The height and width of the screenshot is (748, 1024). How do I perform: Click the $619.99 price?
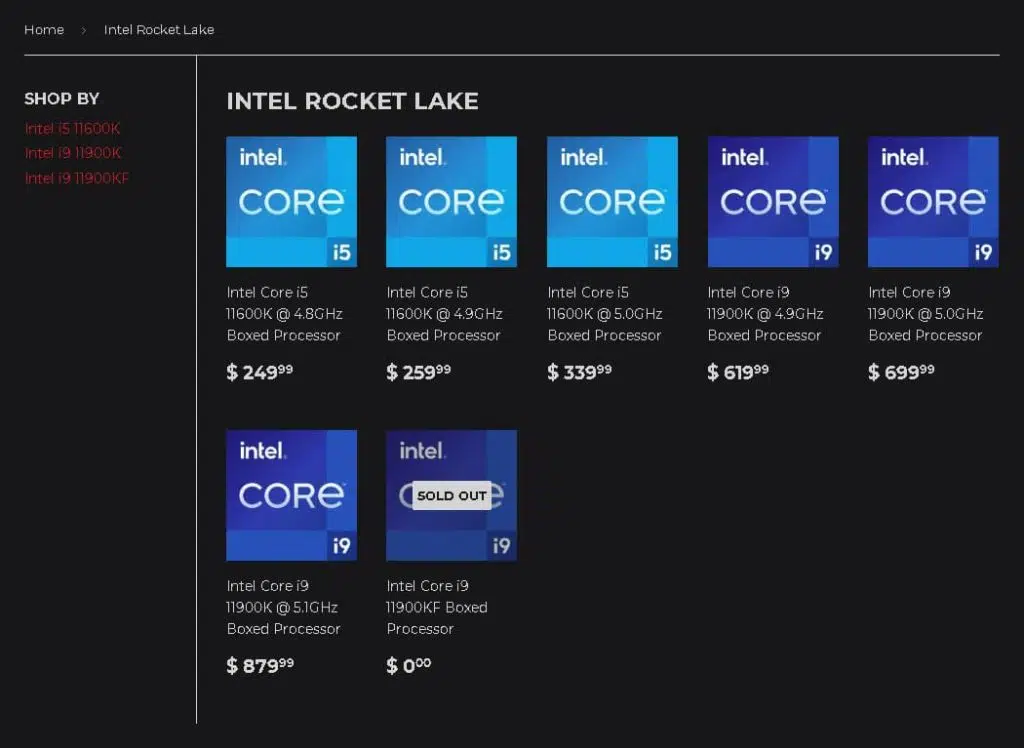coord(738,372)
